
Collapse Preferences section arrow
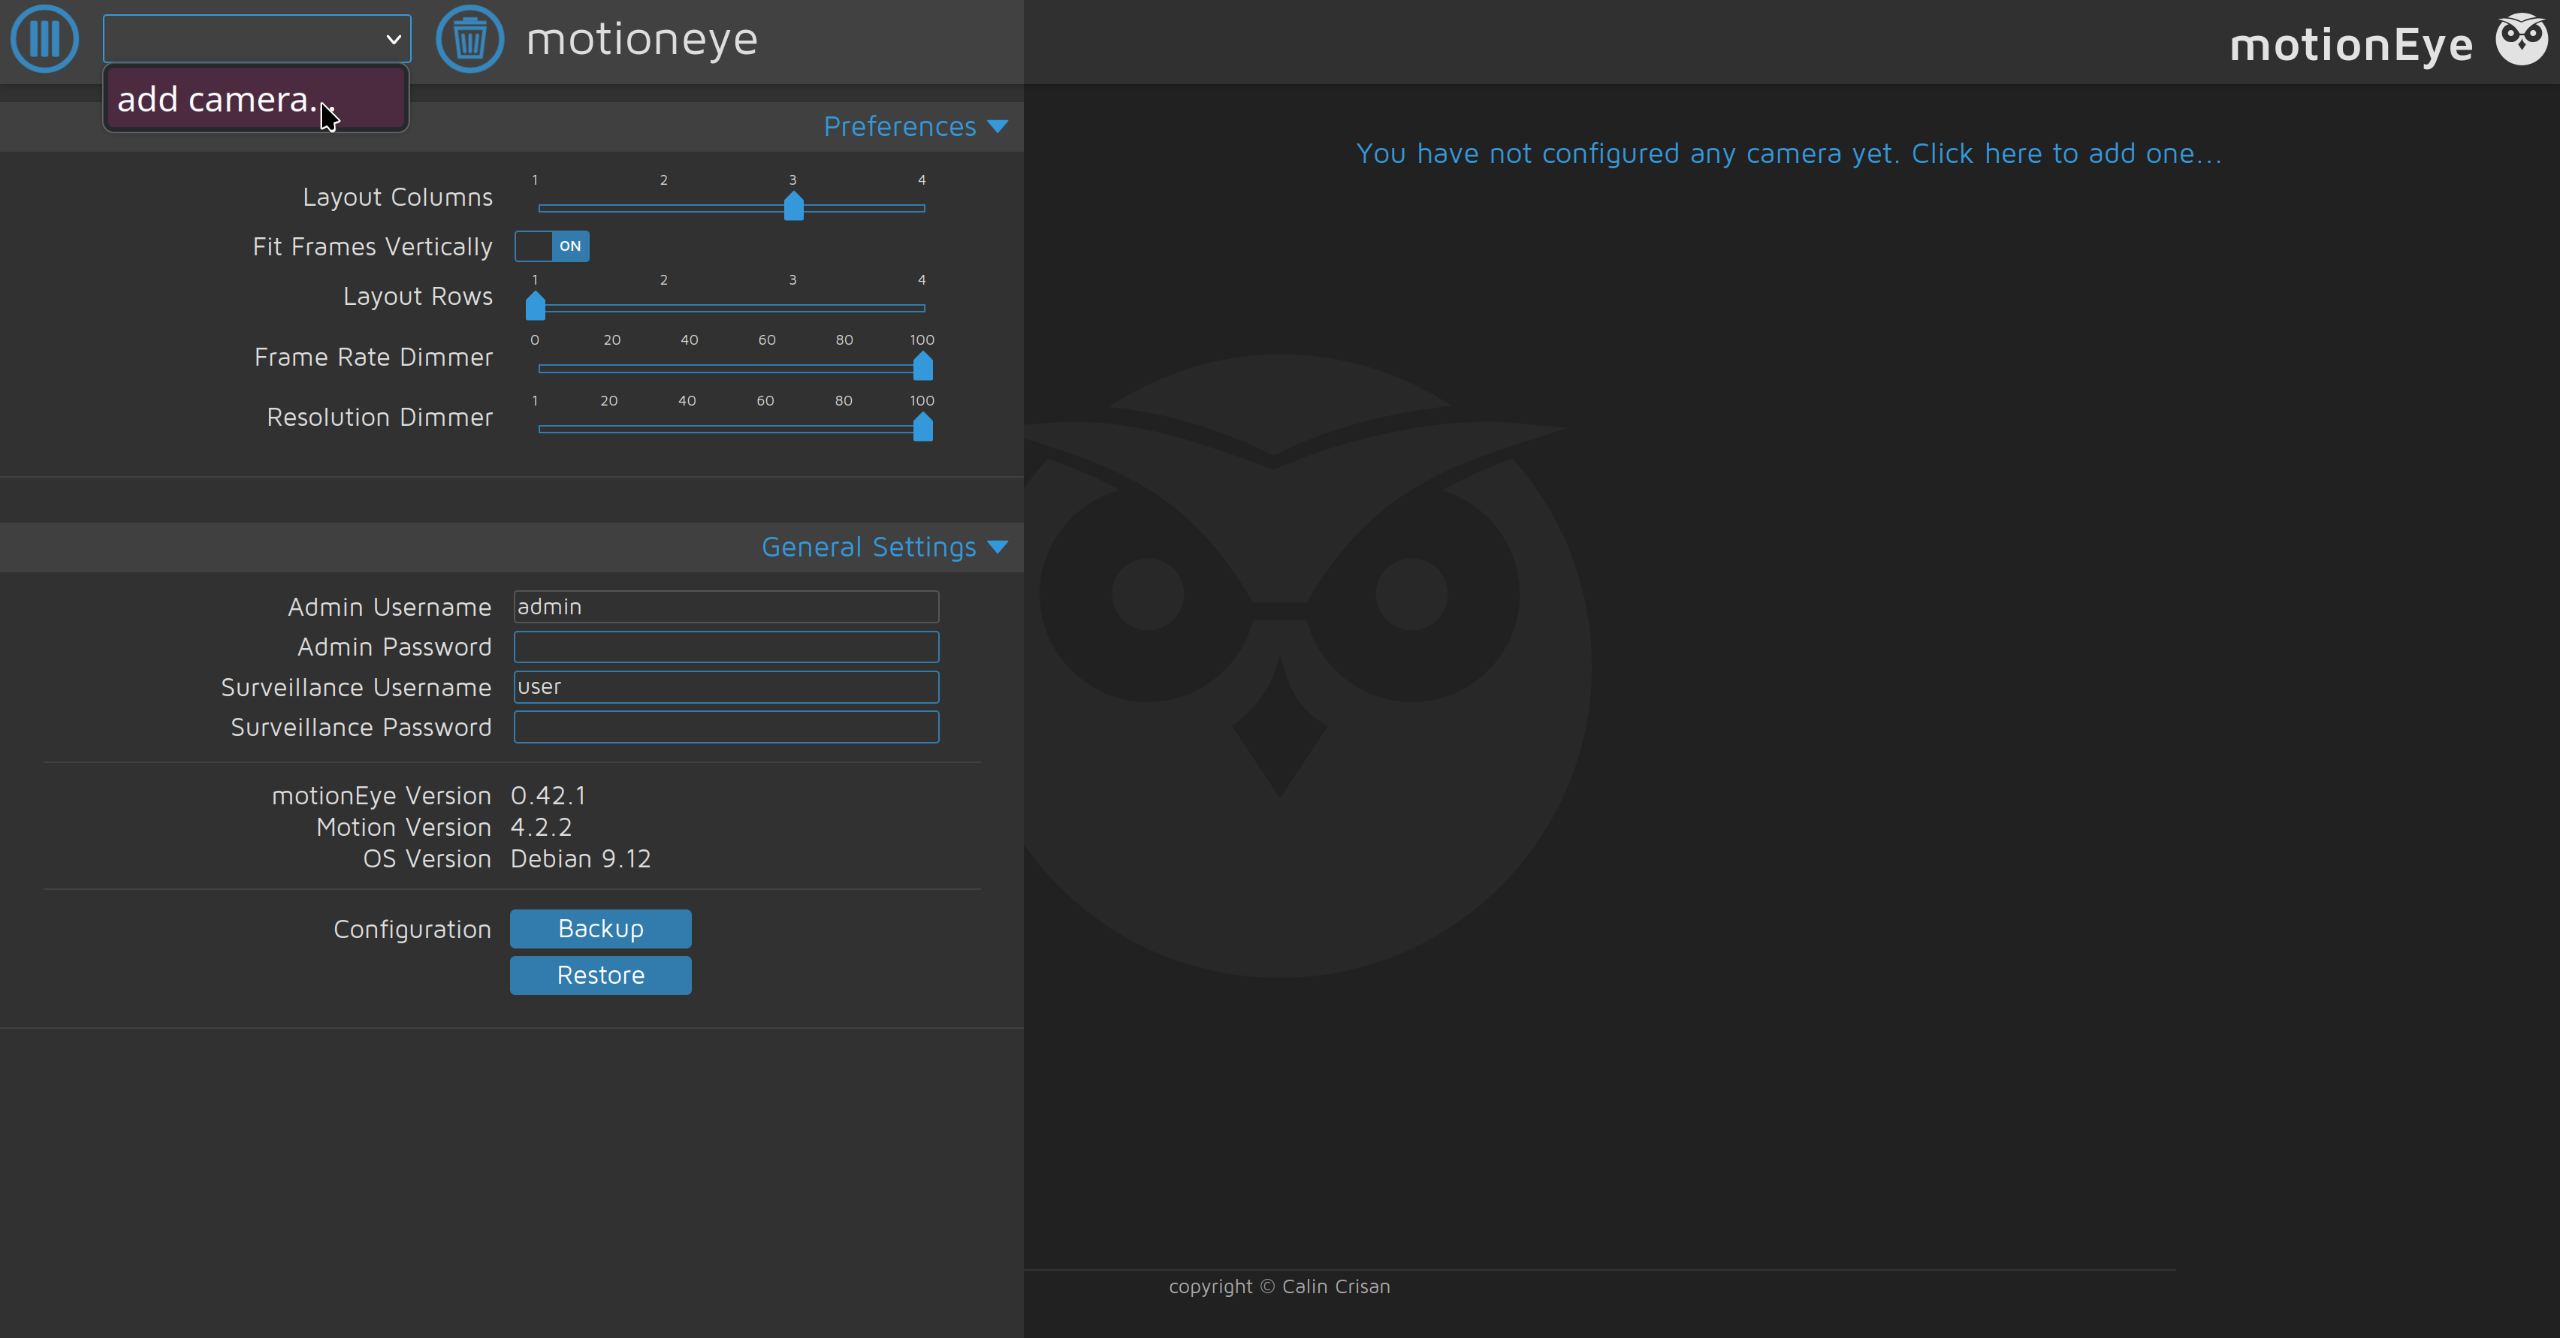tap(997, 126)
